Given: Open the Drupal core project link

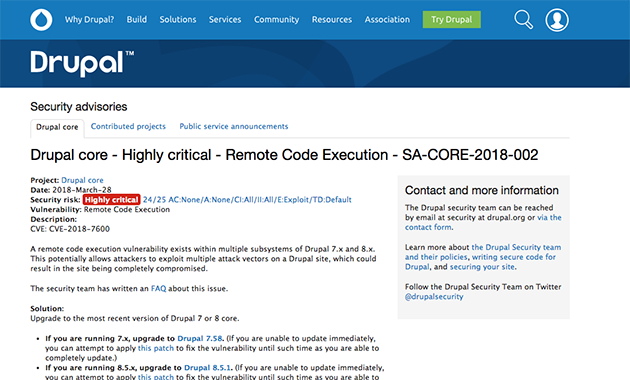Looking at the screenshot, I should (82, 180).
